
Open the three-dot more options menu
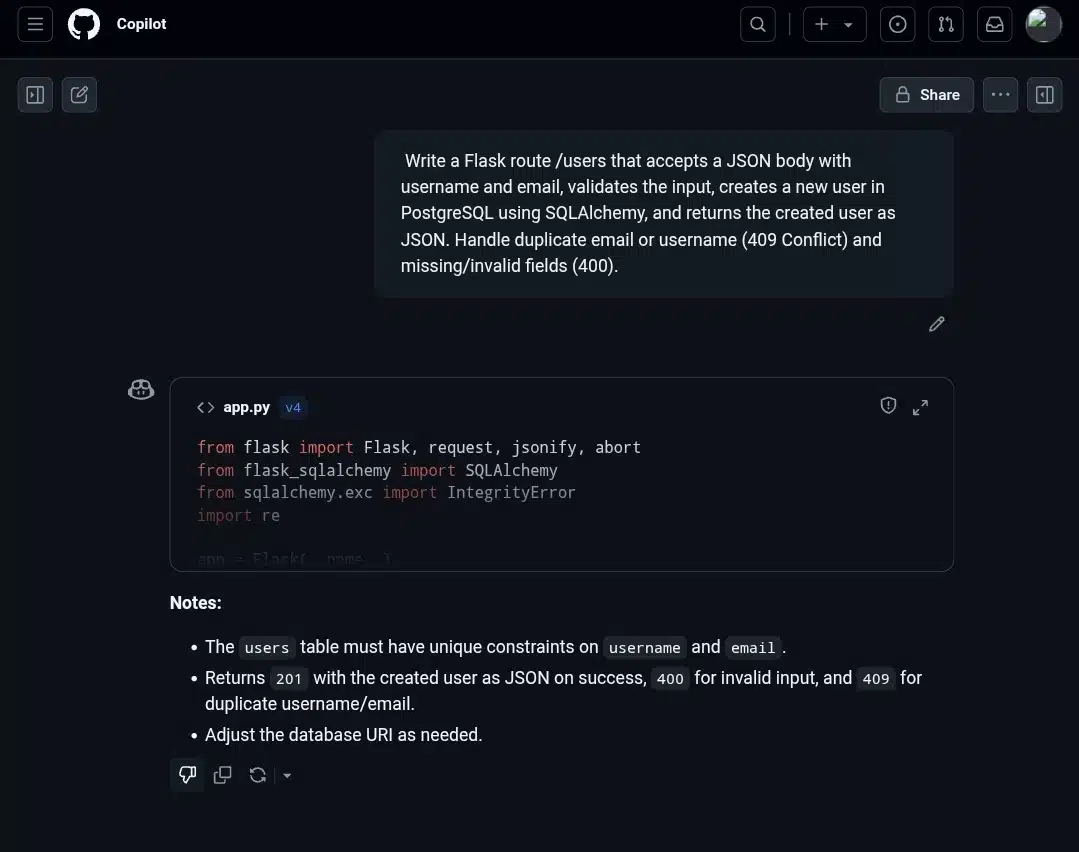[1001, 94]
